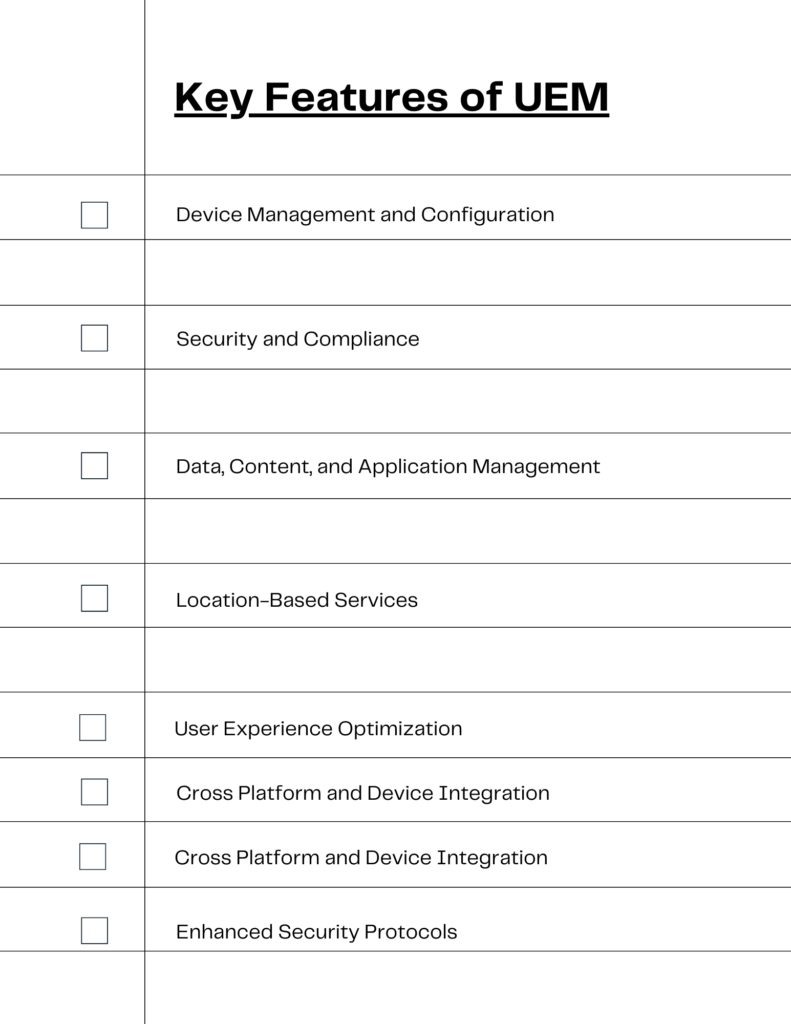This screenshot has height=1024, width=791.
Task: Click the Key Features of UEM heading
Action: (x=391, y=98)
